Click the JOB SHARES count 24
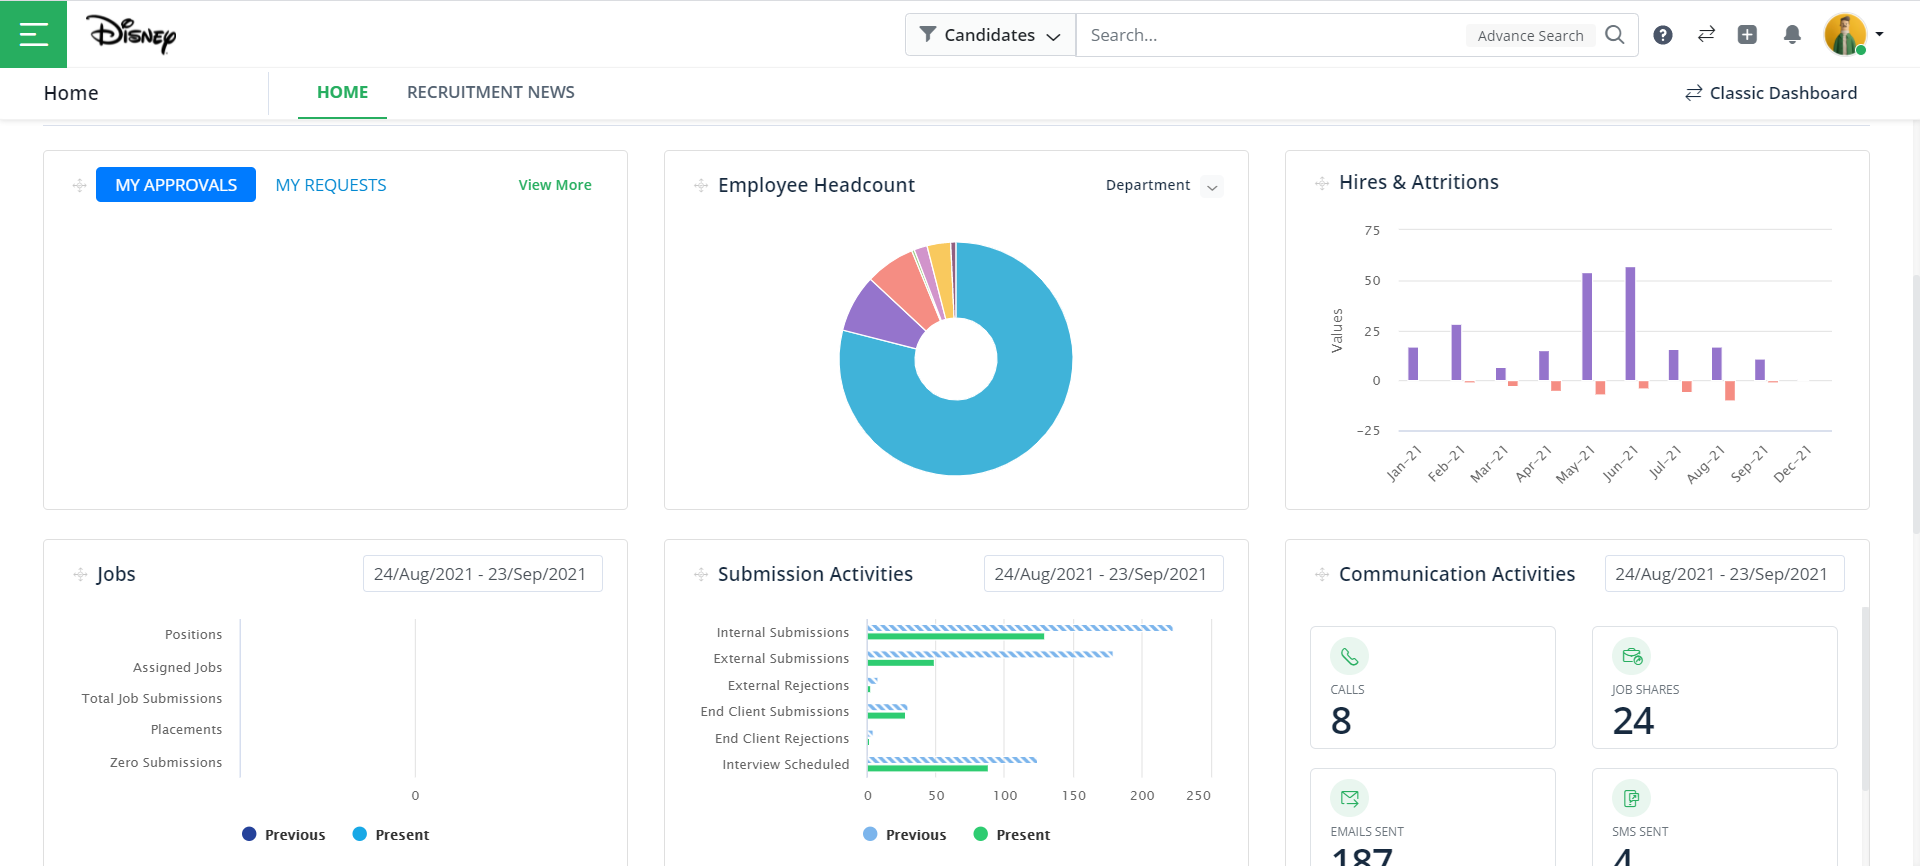The image size is (1920, 866). coord(1633,721)
